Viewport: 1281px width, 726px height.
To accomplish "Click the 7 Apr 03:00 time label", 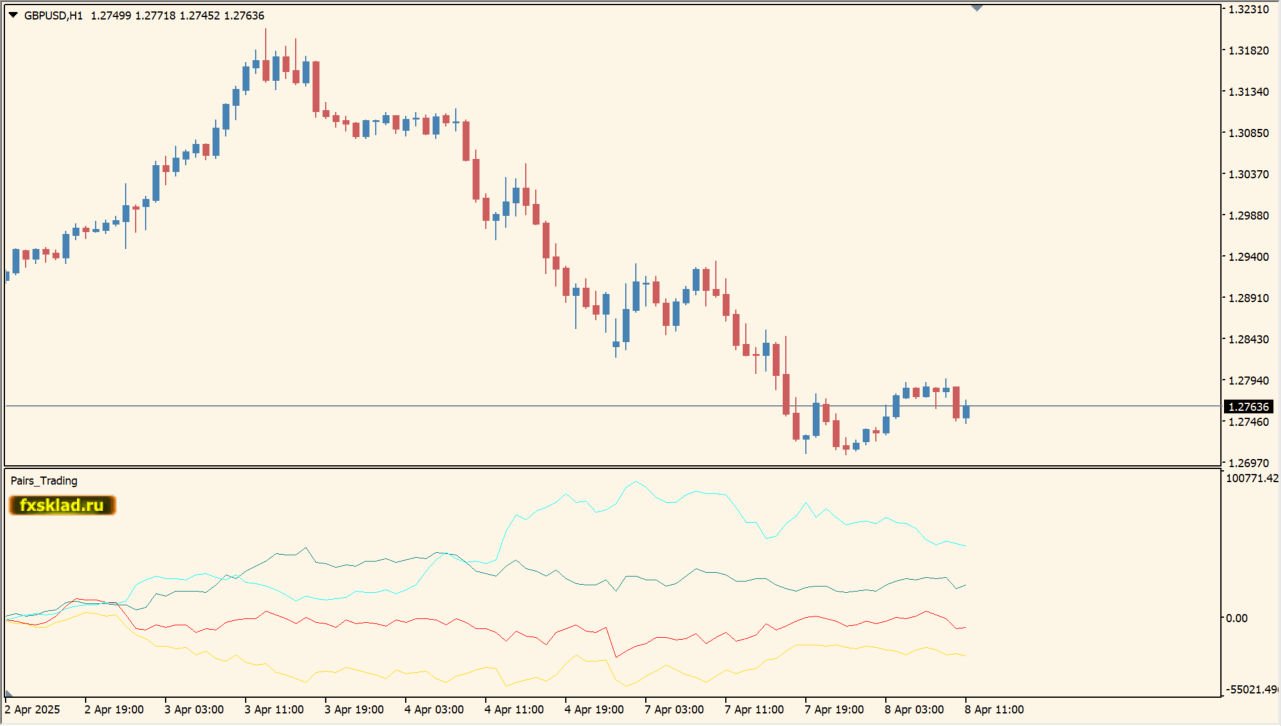I will 674,710.
